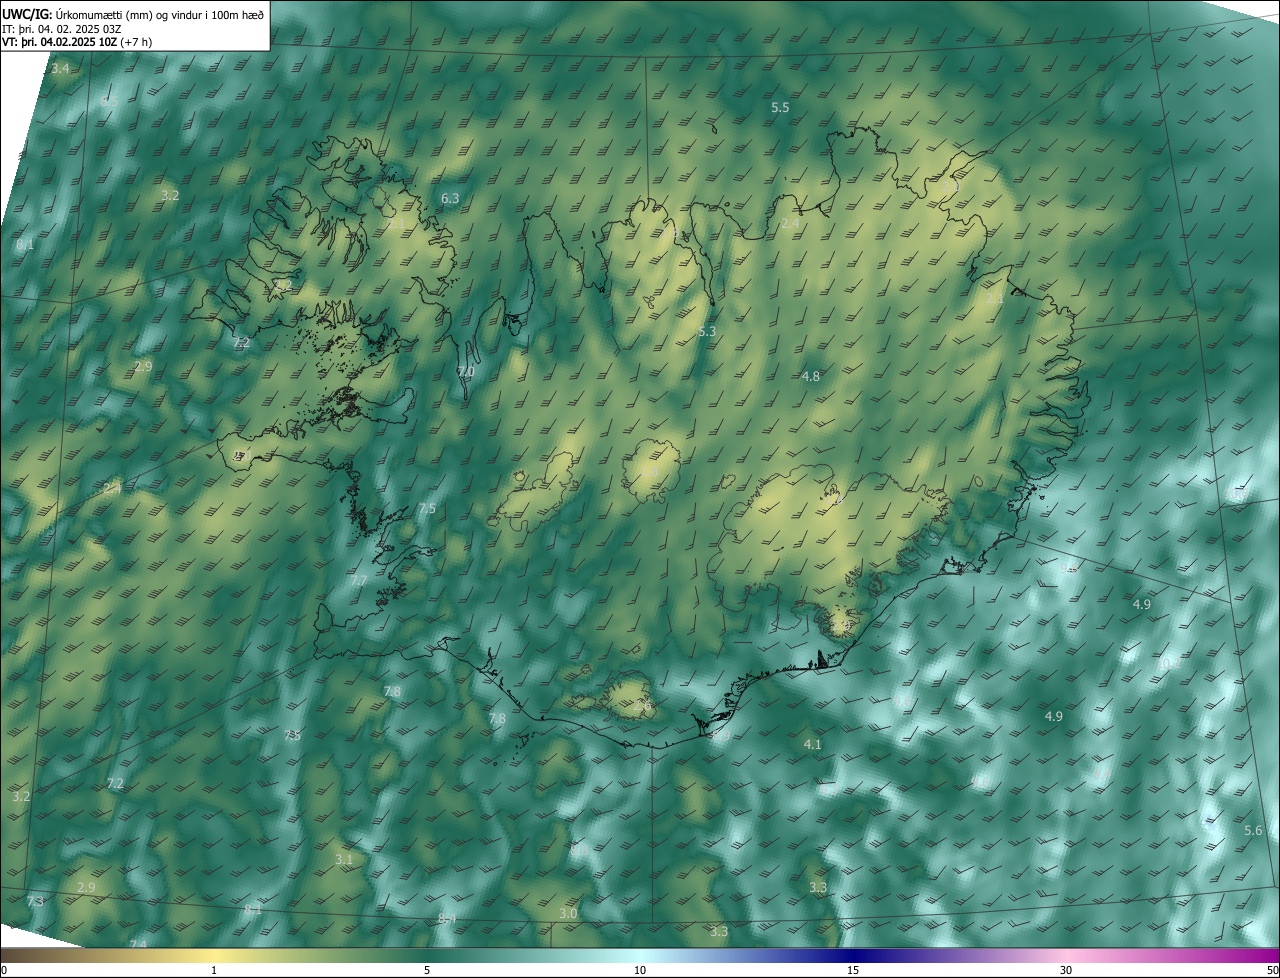Click the 8.4 value on the map
Screen dimensions: 1280x978
point(447,919)
